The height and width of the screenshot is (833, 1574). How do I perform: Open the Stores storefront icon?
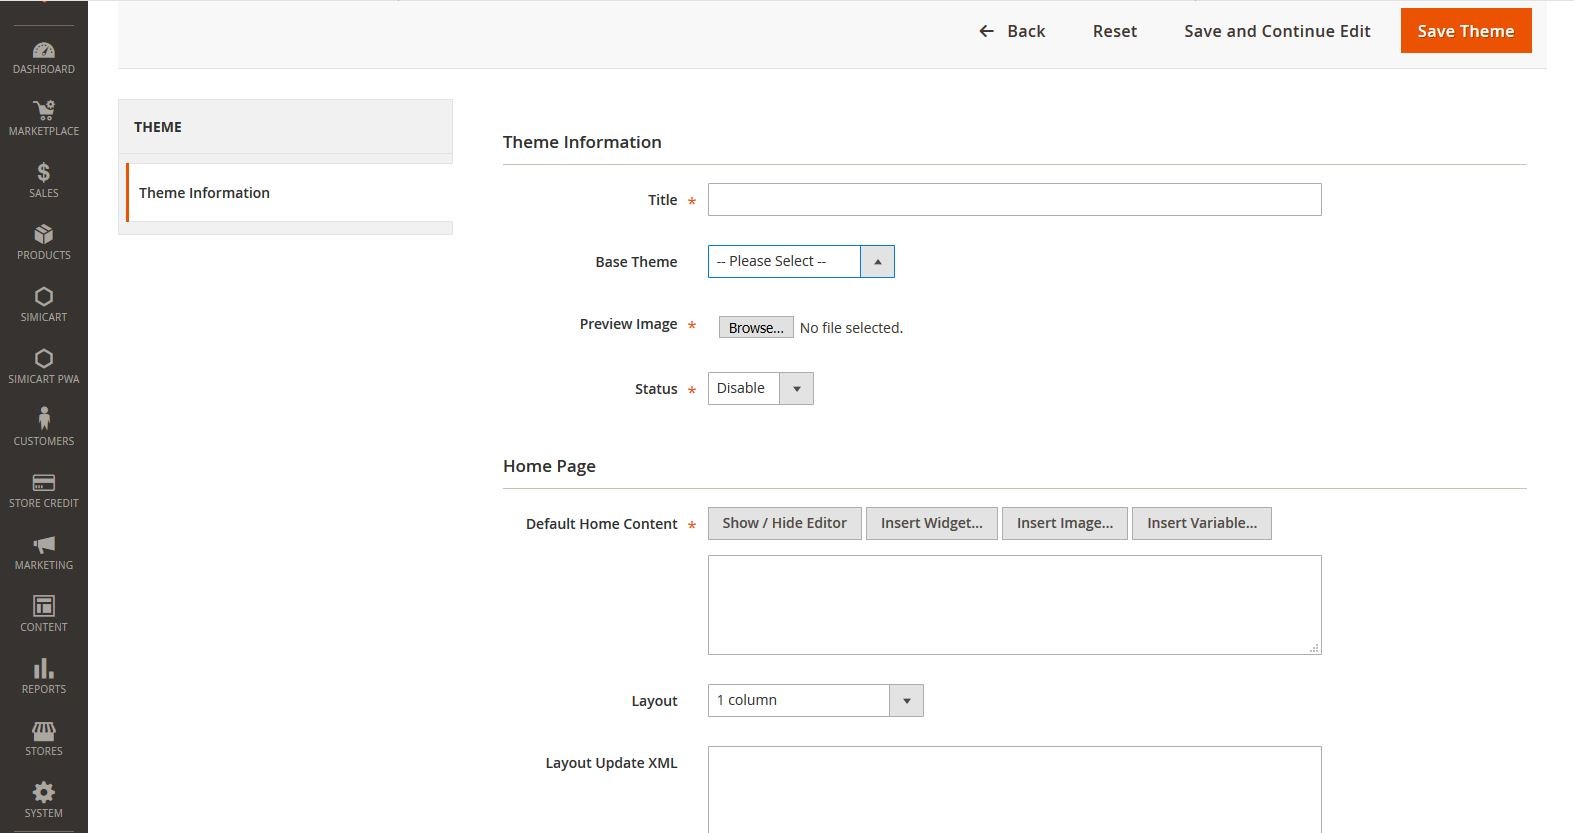[44, 731]
